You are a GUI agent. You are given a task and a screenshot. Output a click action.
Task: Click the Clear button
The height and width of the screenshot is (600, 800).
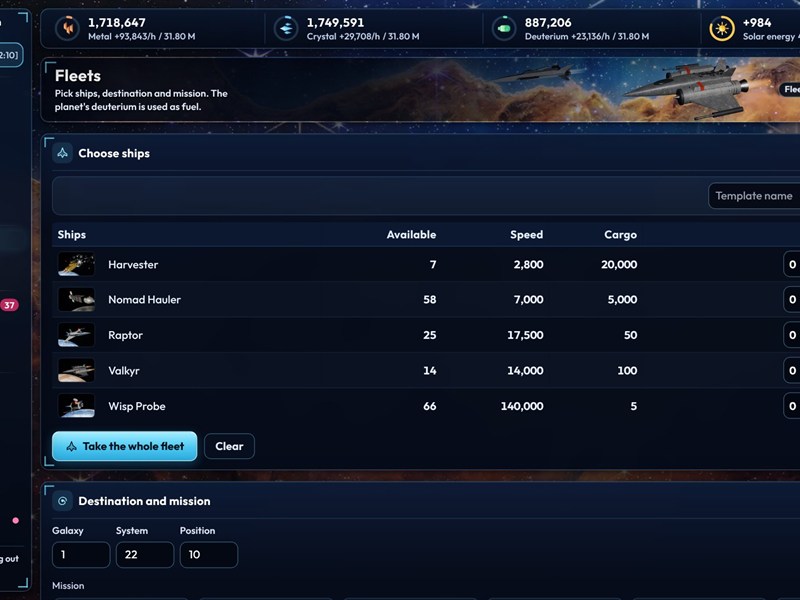229,446
